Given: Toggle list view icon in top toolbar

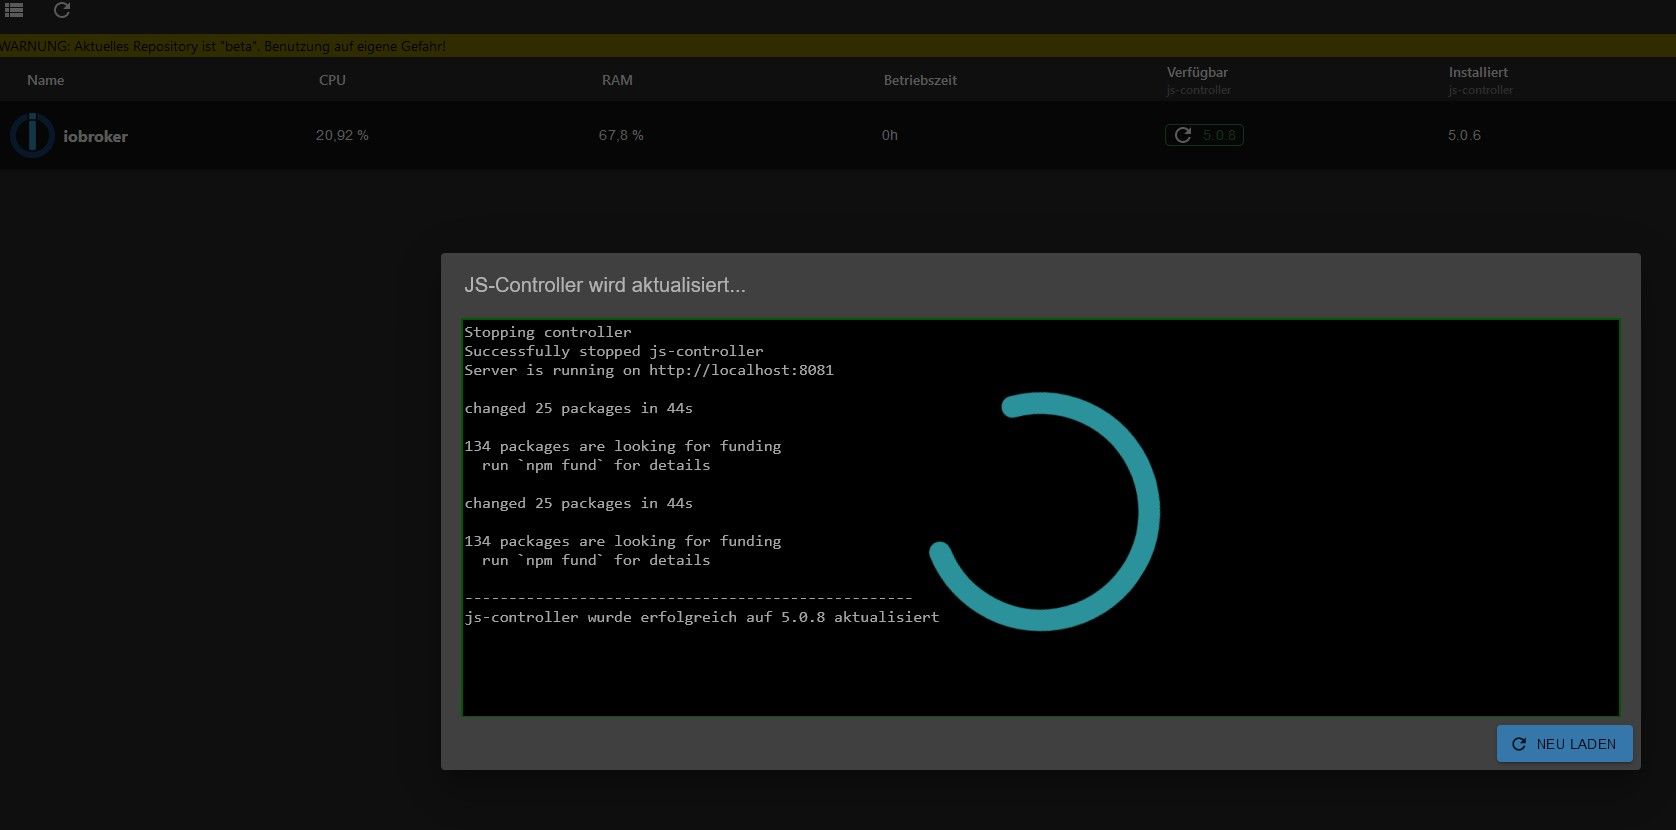Looking at the screenshot, I should 14,10.
